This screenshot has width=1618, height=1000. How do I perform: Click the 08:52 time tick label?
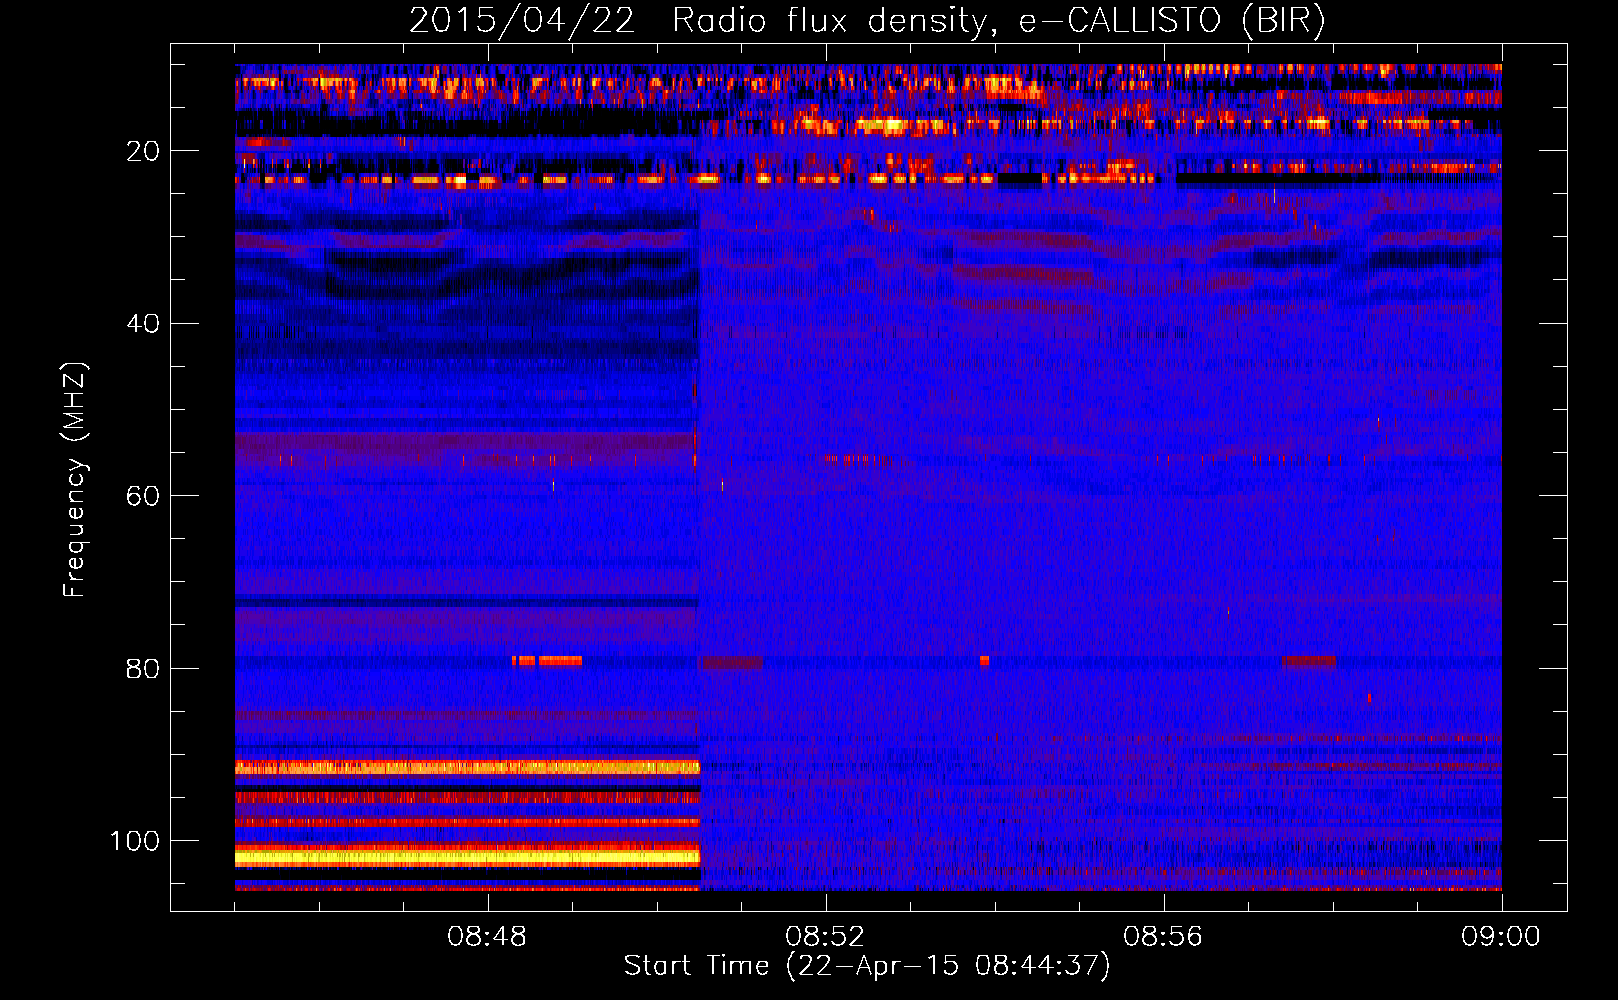pos(825,937)
